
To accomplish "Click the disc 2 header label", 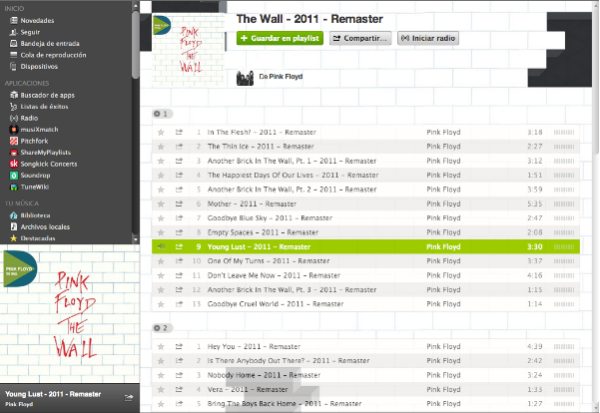I will coord(162,328).
